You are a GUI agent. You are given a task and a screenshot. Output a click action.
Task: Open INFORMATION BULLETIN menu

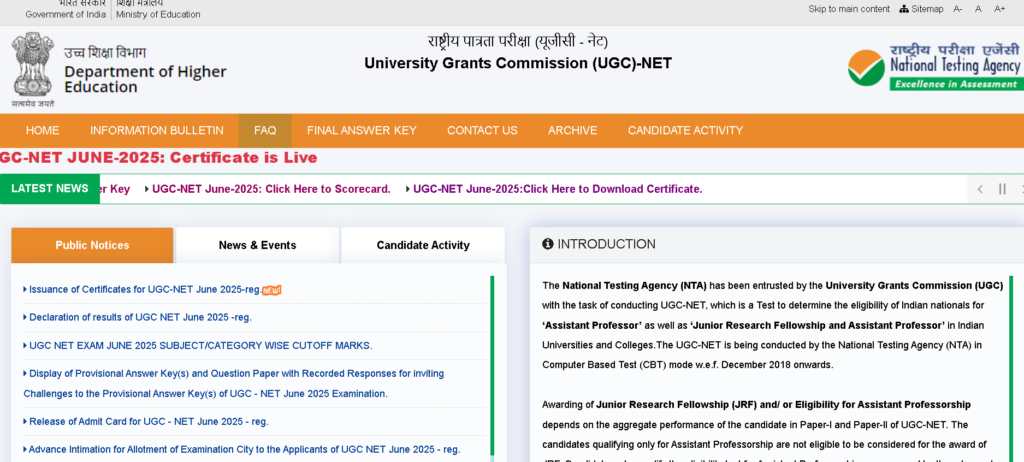pyautogui.click(x=157, y=131)
